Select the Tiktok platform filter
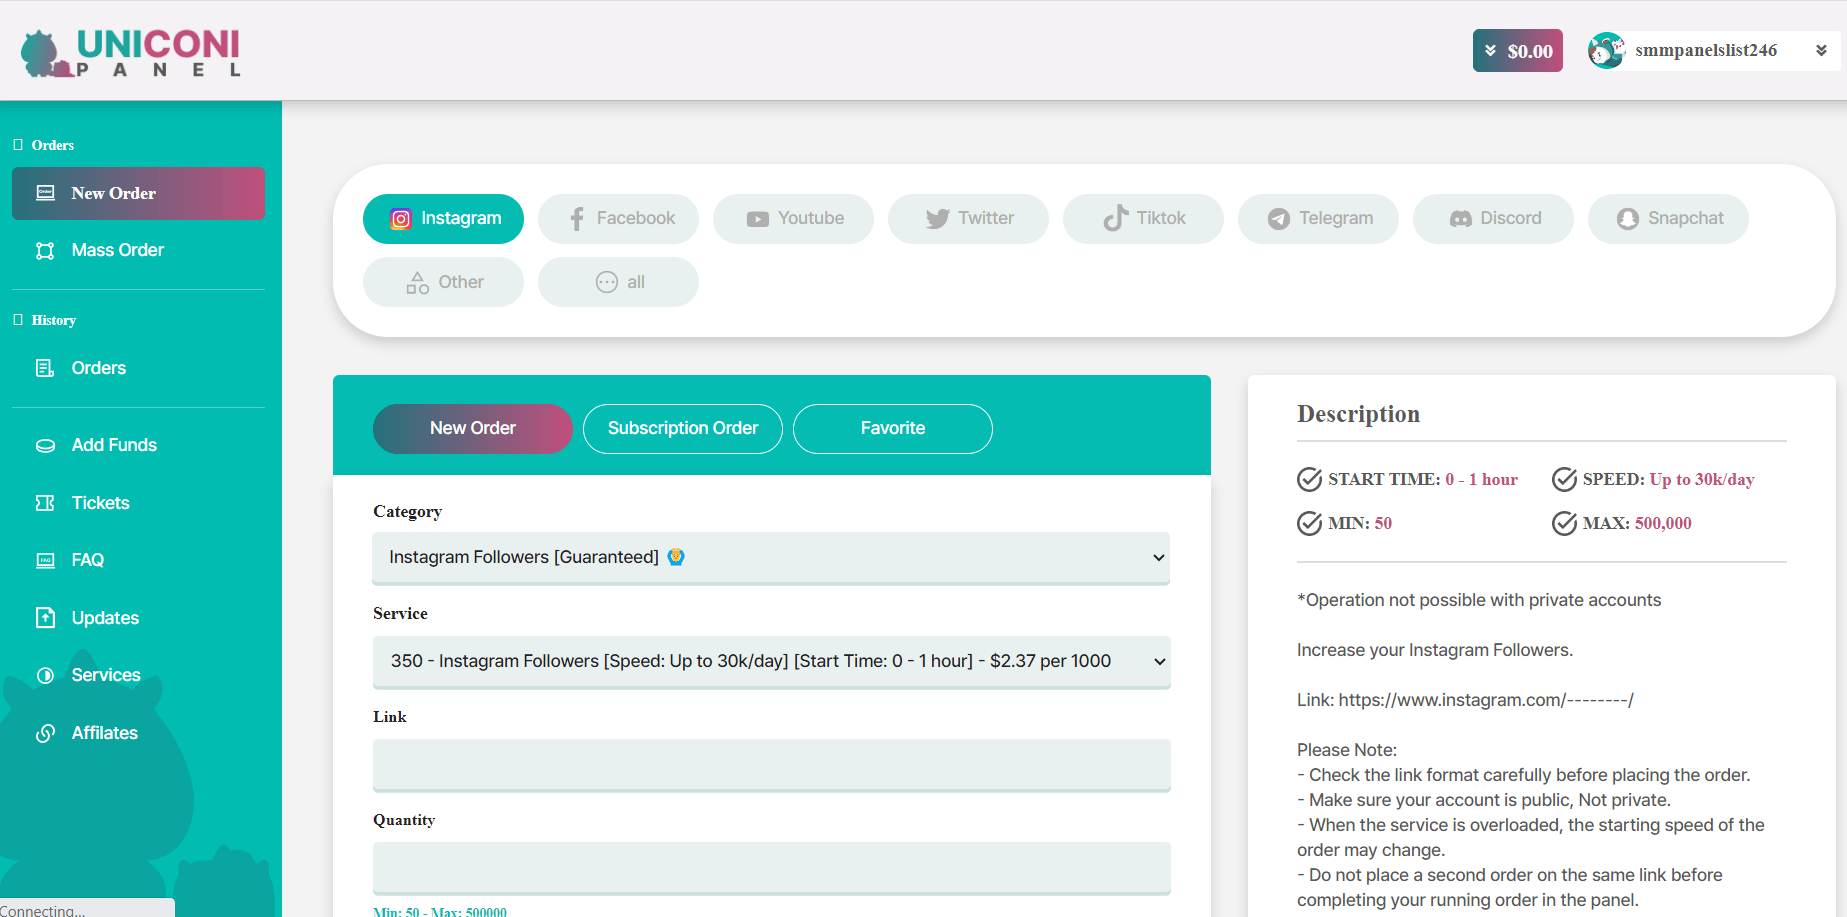Screen dimensions: 1847x917 click(1143, 219)
